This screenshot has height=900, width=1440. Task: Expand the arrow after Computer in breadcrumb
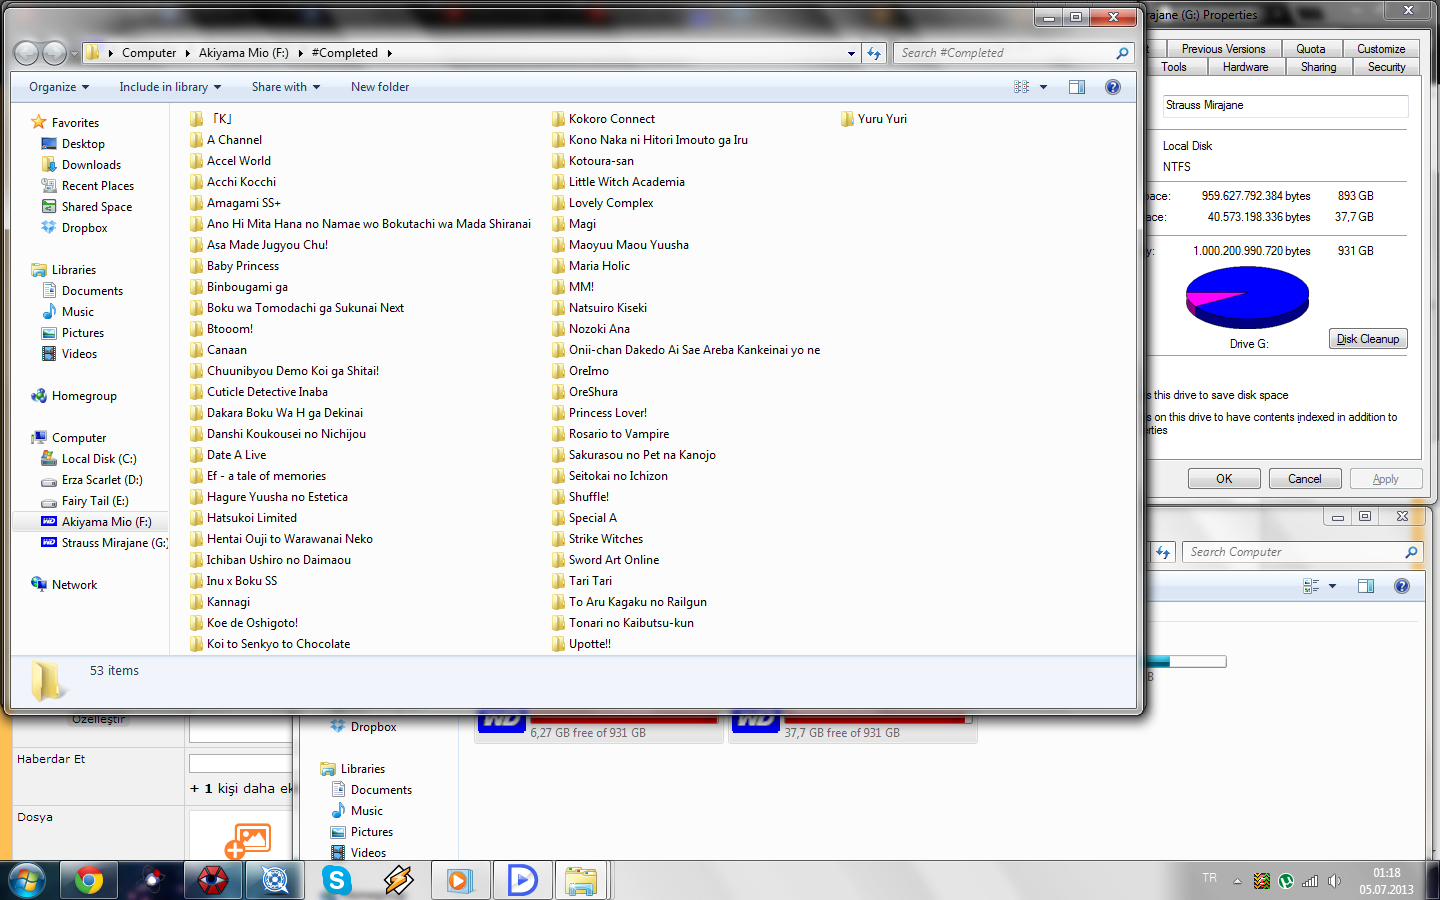pos(187,53)
